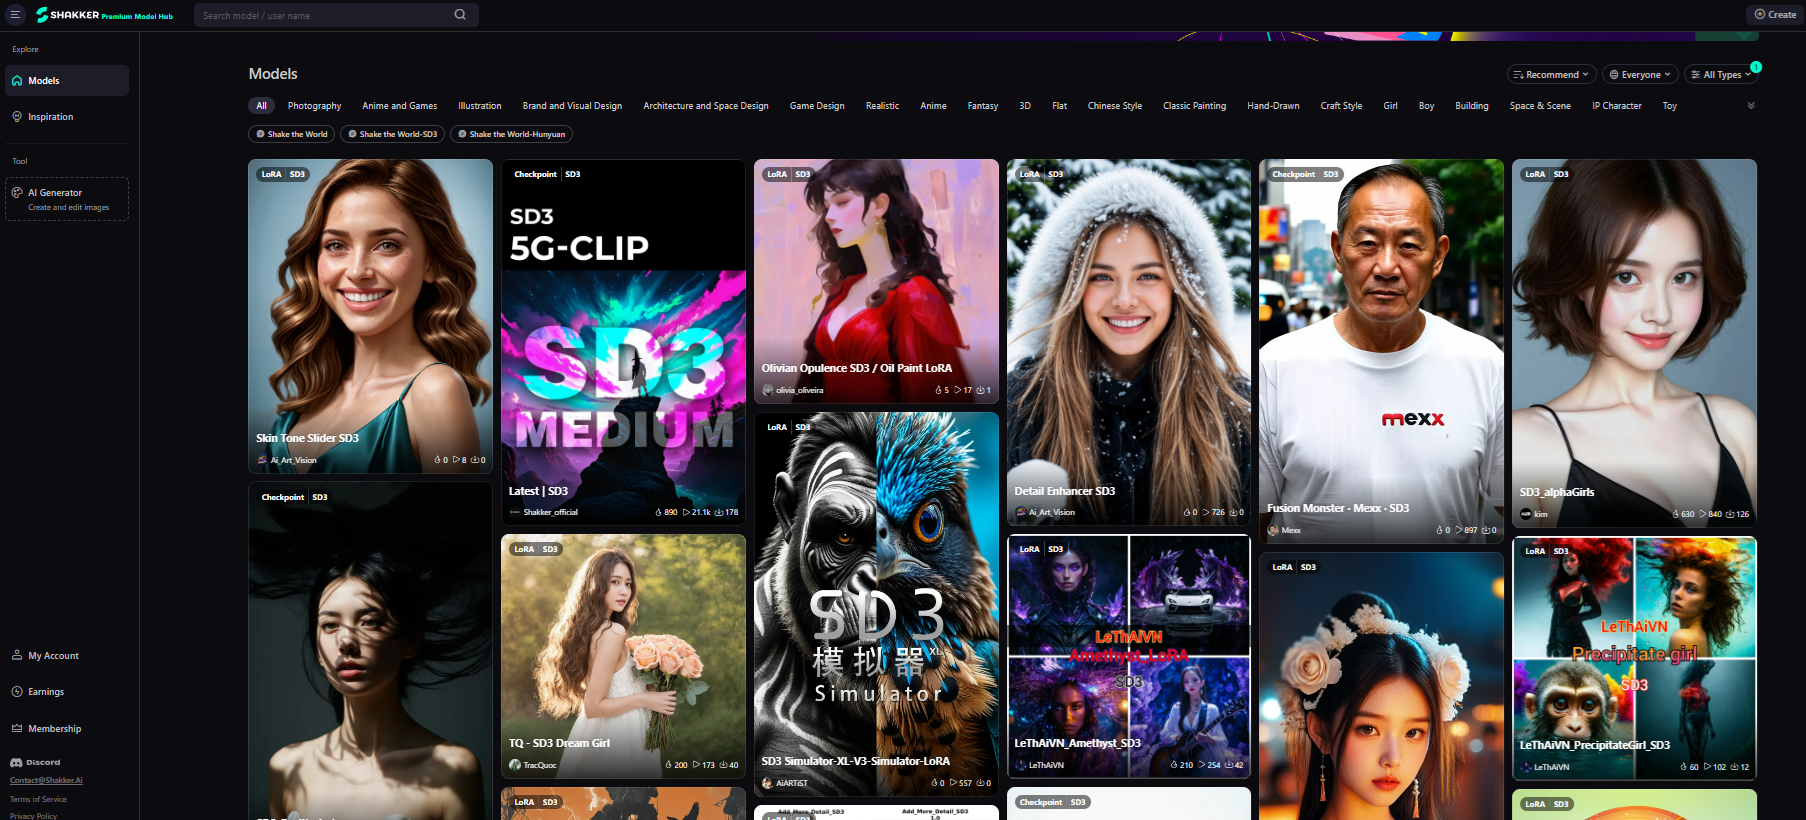The height and width of the screenshot is (820, 1806).
Task: Click the Earnings lightning icon
Action: 17,692
